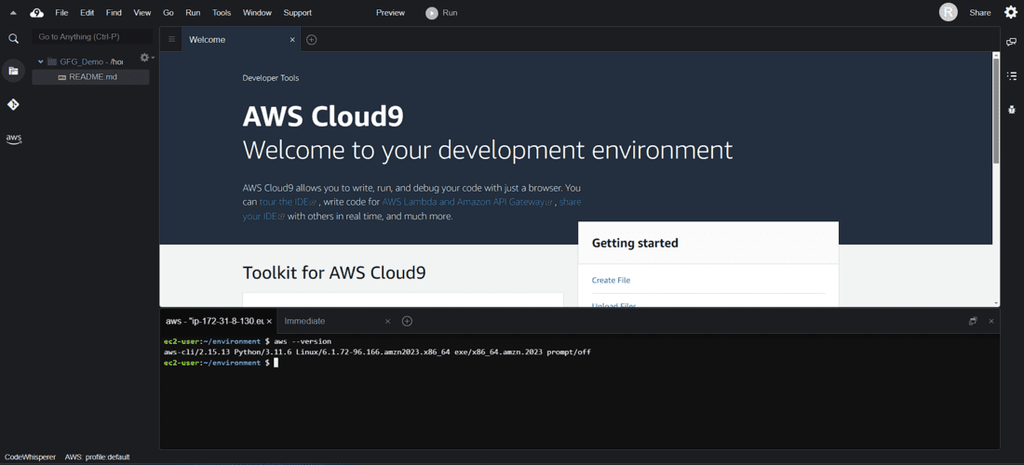
Task: Open the Tools menu
Action: click(221, 12)
